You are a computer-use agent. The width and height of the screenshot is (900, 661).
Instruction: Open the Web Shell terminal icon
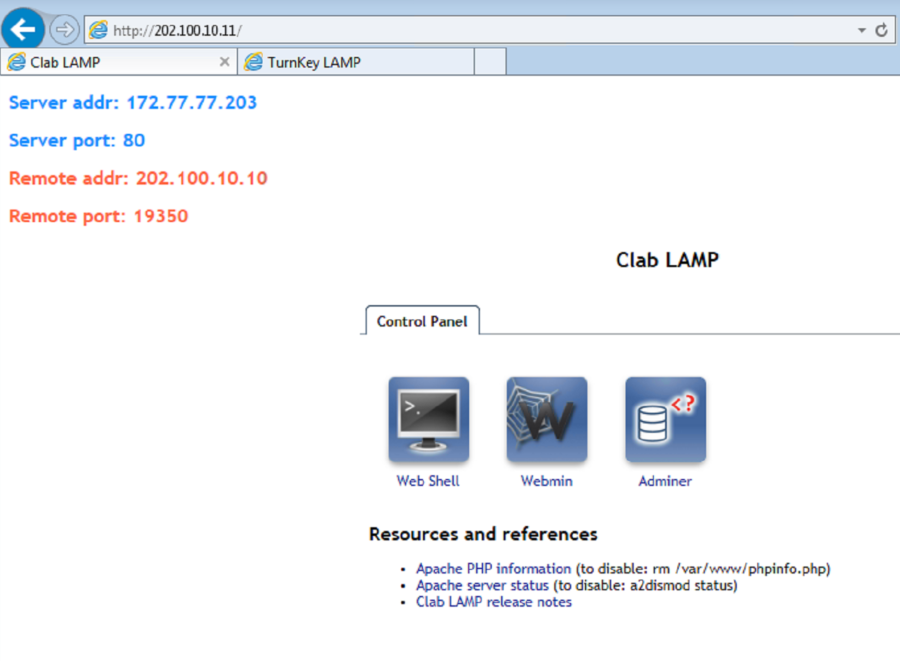428,419
